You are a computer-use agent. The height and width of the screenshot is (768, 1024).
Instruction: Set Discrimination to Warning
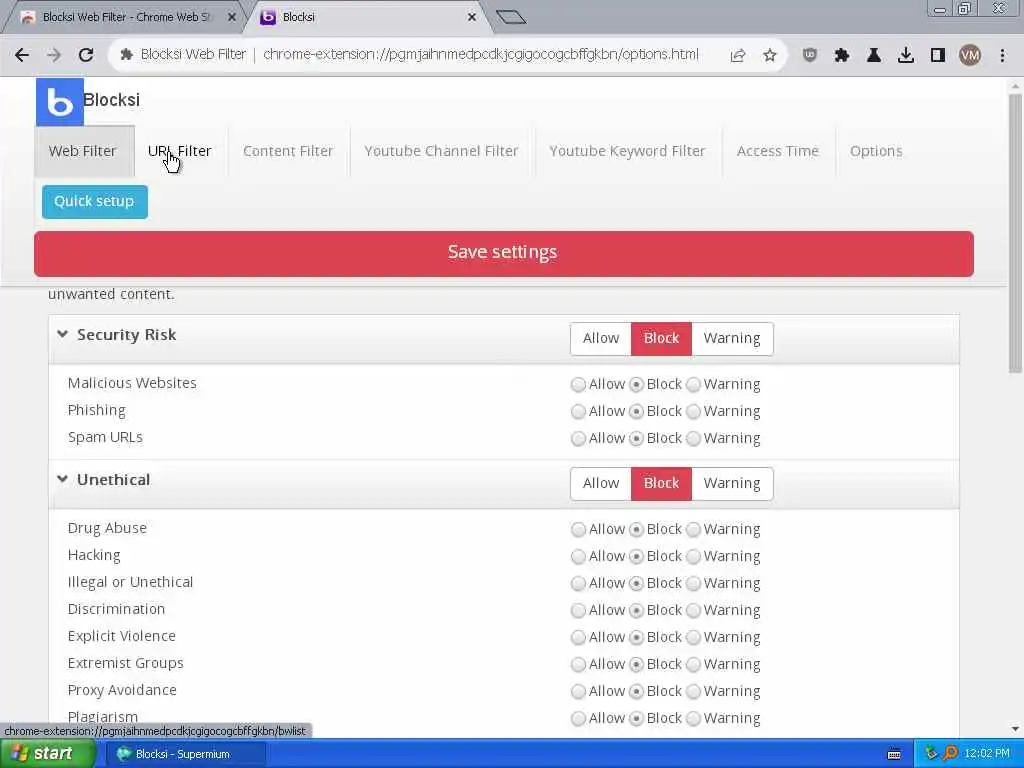(x=694, y=610)
